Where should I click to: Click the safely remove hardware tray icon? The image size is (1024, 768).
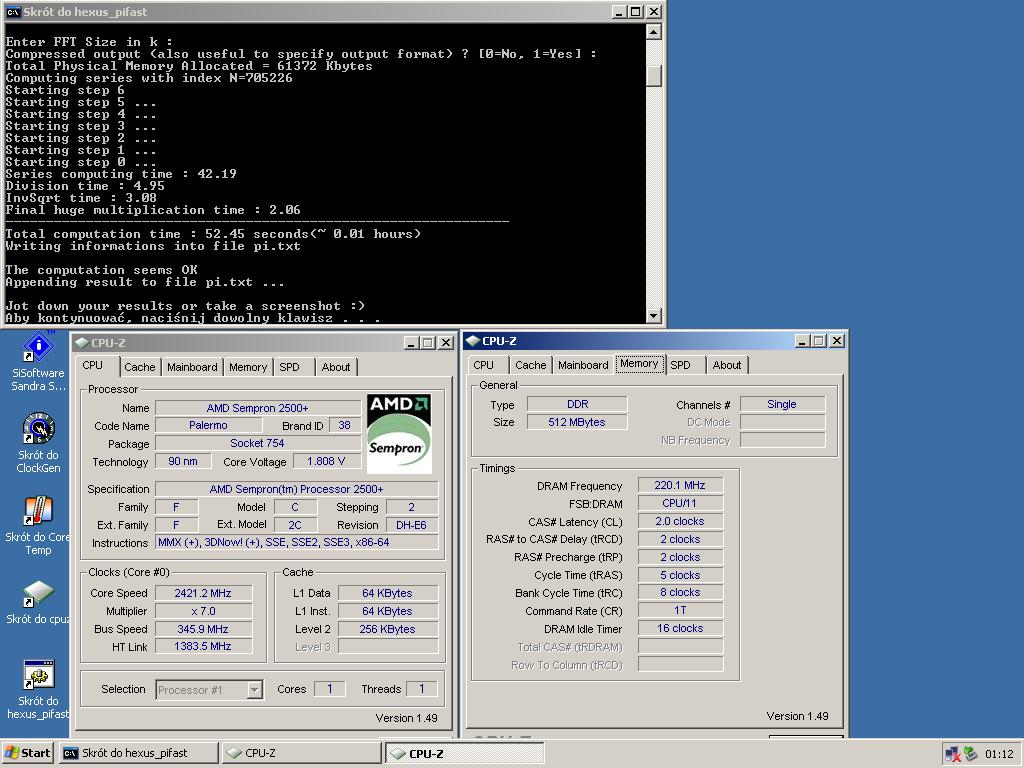pos(970,753)
